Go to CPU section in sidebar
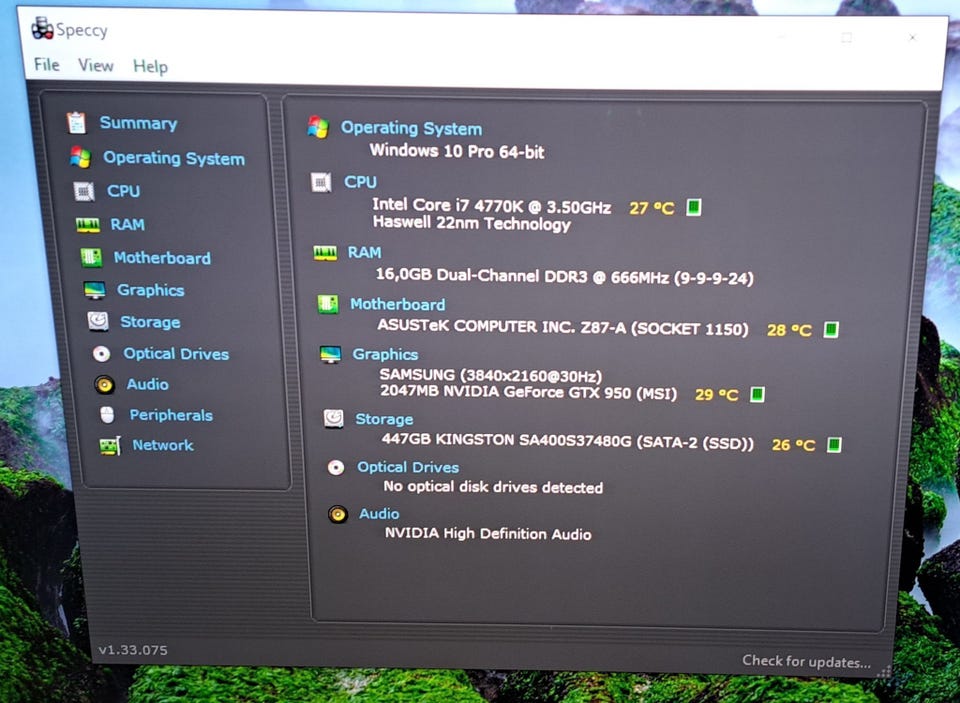This screenshot has width=960, height=703. coord(124,191)
